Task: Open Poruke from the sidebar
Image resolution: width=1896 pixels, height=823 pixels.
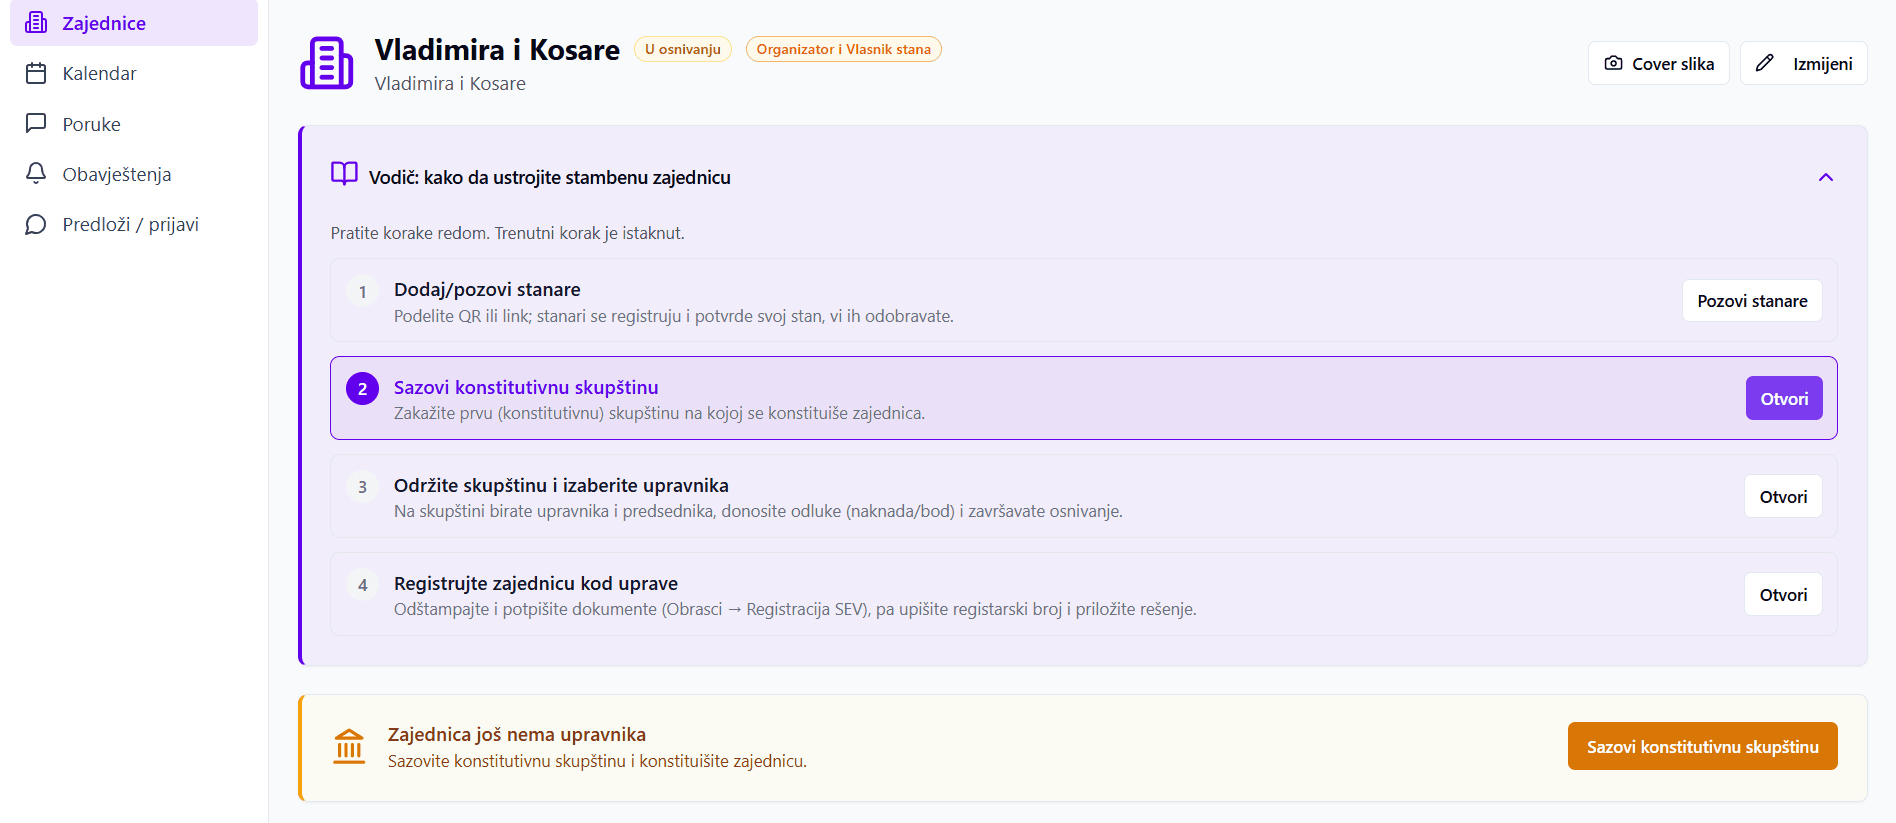Action: coord(134,124)
